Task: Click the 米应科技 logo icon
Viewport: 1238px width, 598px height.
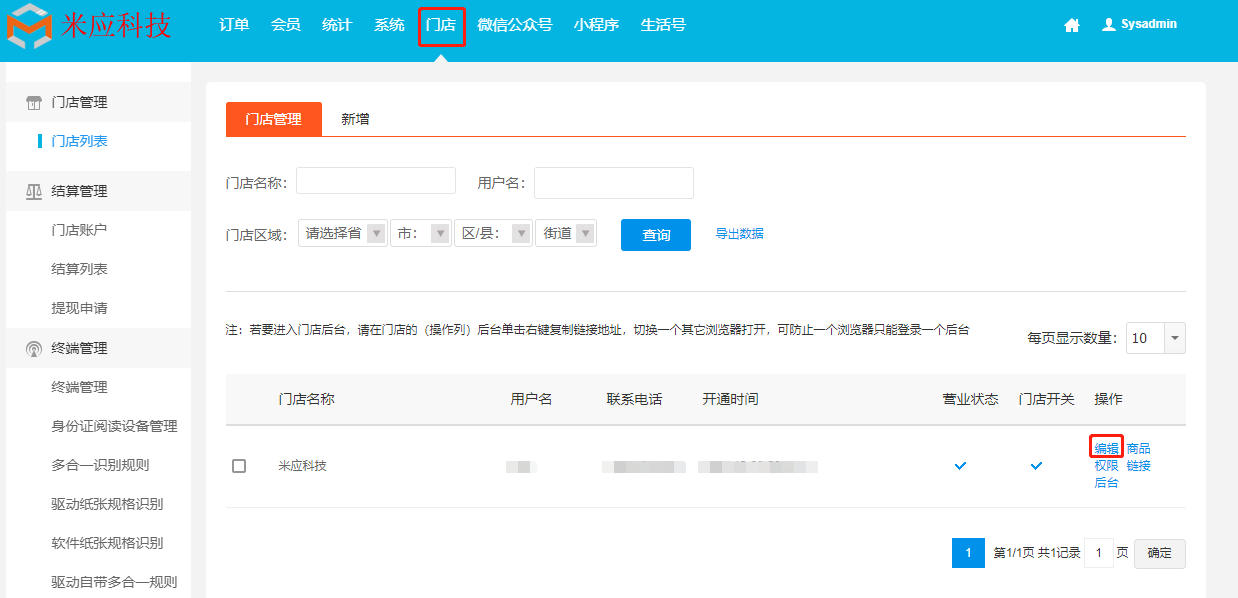Action: (29, 26)
